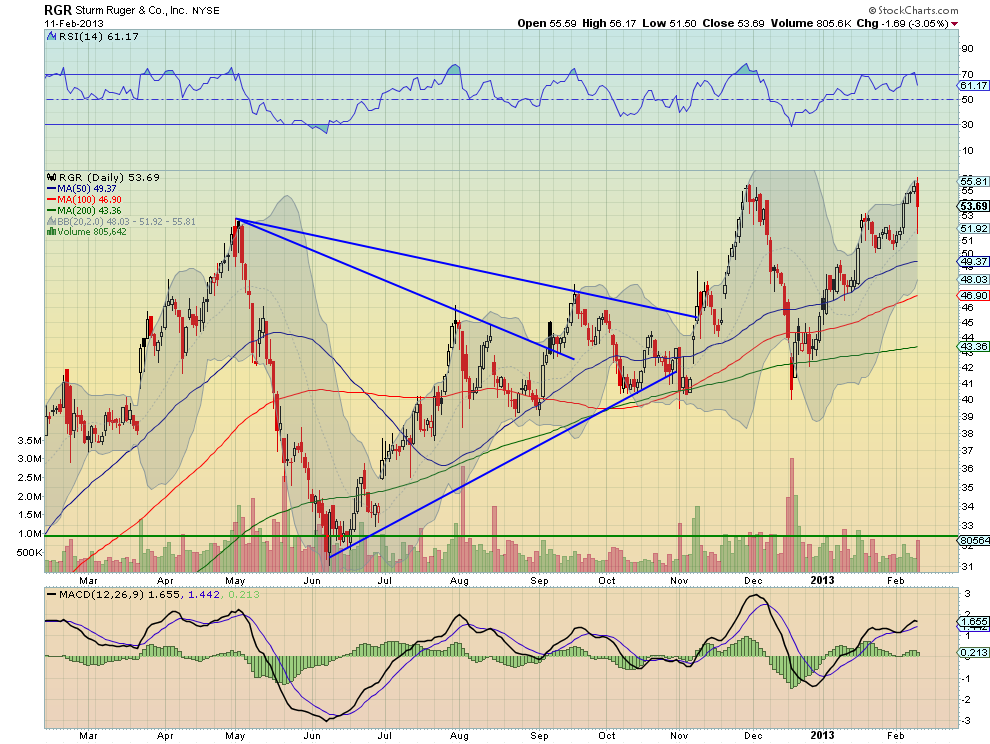The image size is (990, 744).
Task: Click the MA(50) 49.37 legend text
Action: [x=86, y=189]
